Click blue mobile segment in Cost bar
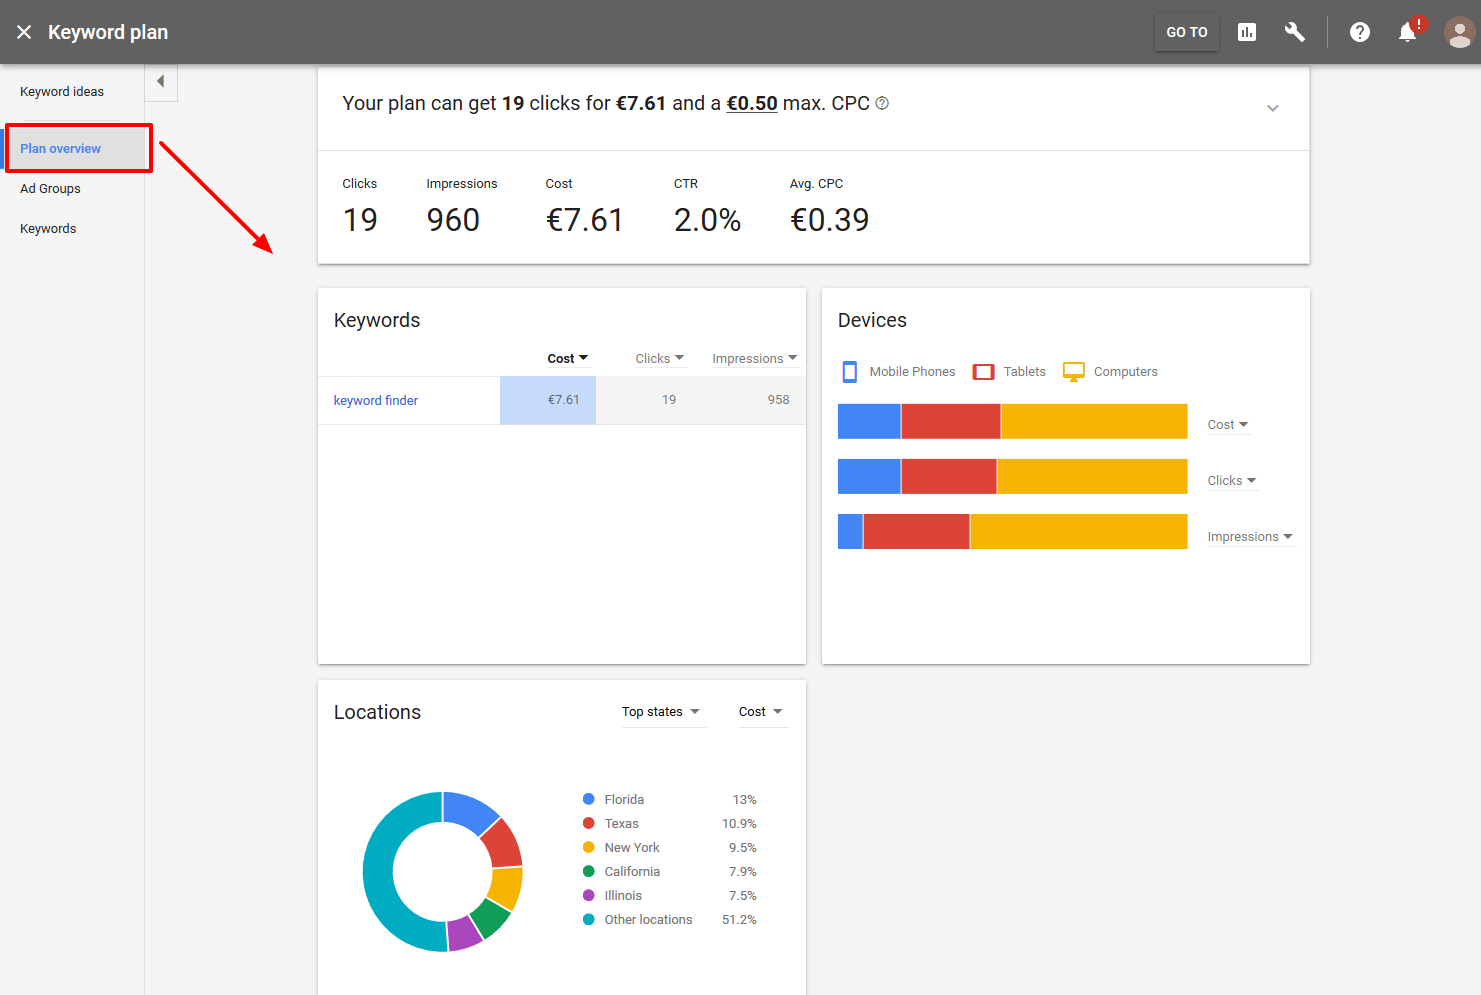Image resolution: width=1481 pixels, height=995 pixels. pyautogui.click(x=869, y=422)
